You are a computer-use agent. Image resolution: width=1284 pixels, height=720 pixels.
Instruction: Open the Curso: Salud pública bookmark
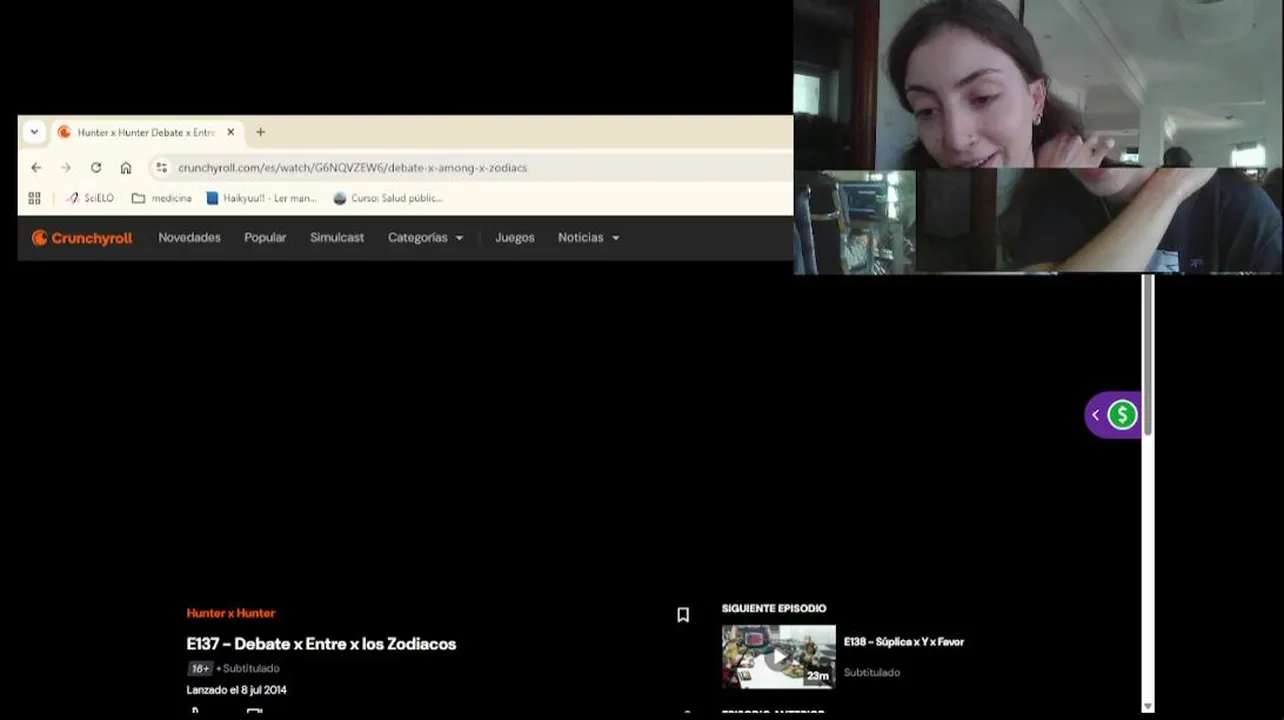pos(388,198)
